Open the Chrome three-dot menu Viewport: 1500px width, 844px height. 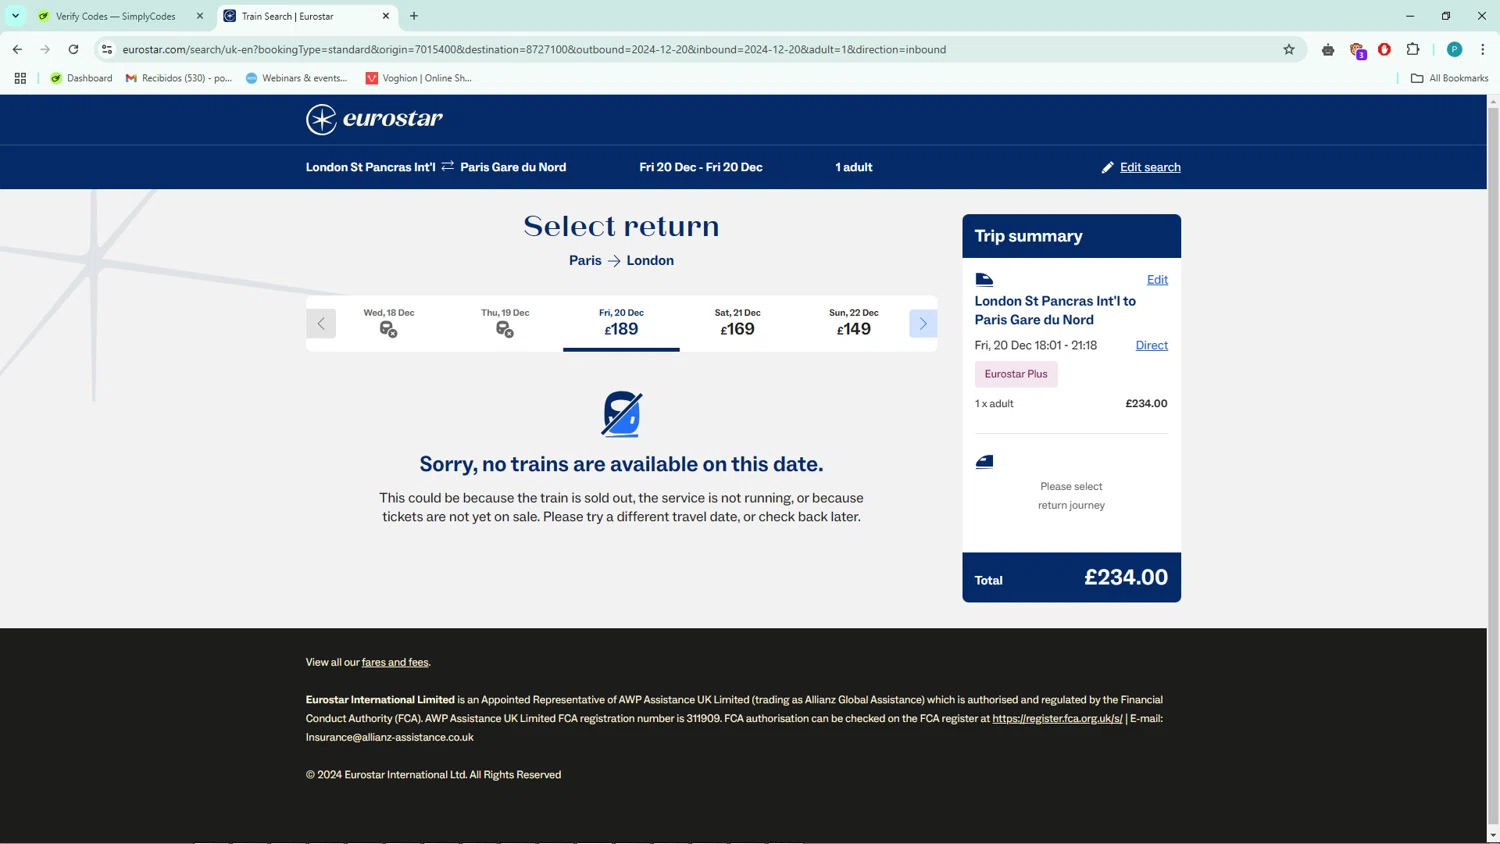pyautogui.click(x=1482, y=49)
